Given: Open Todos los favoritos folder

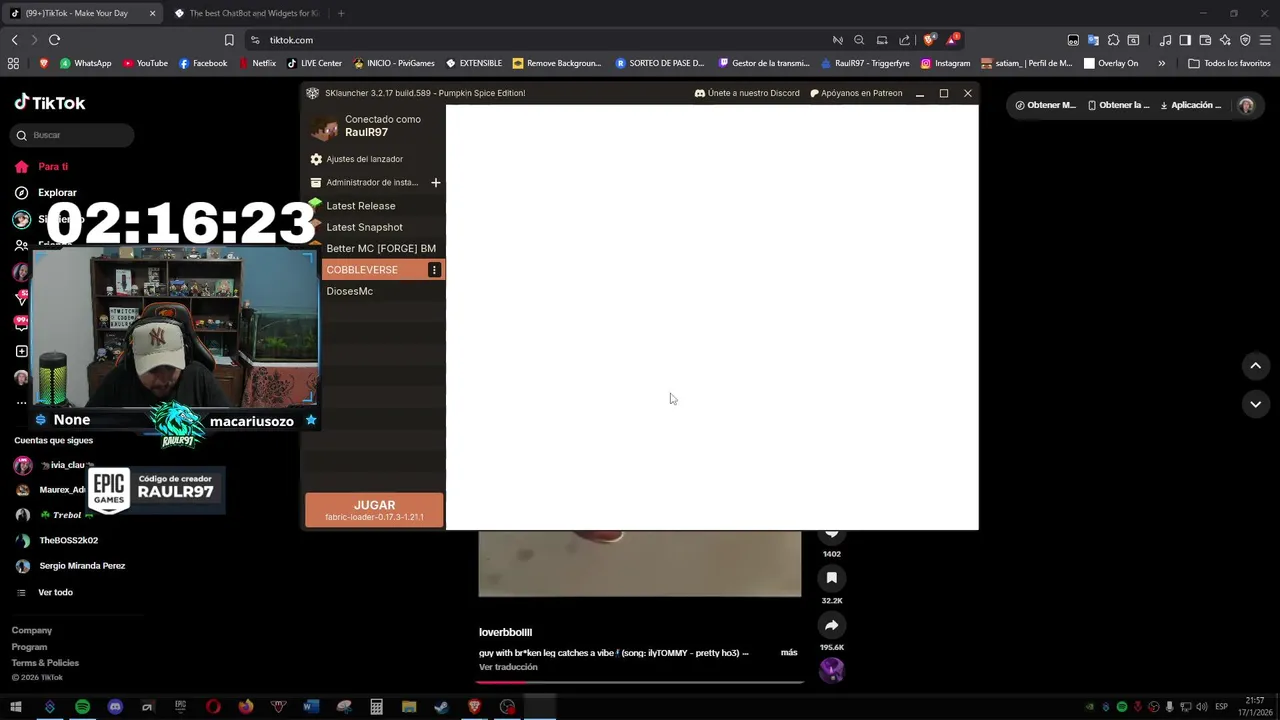Looking at the screenshot, I should pyautogui.click(x=1229, y=63).
